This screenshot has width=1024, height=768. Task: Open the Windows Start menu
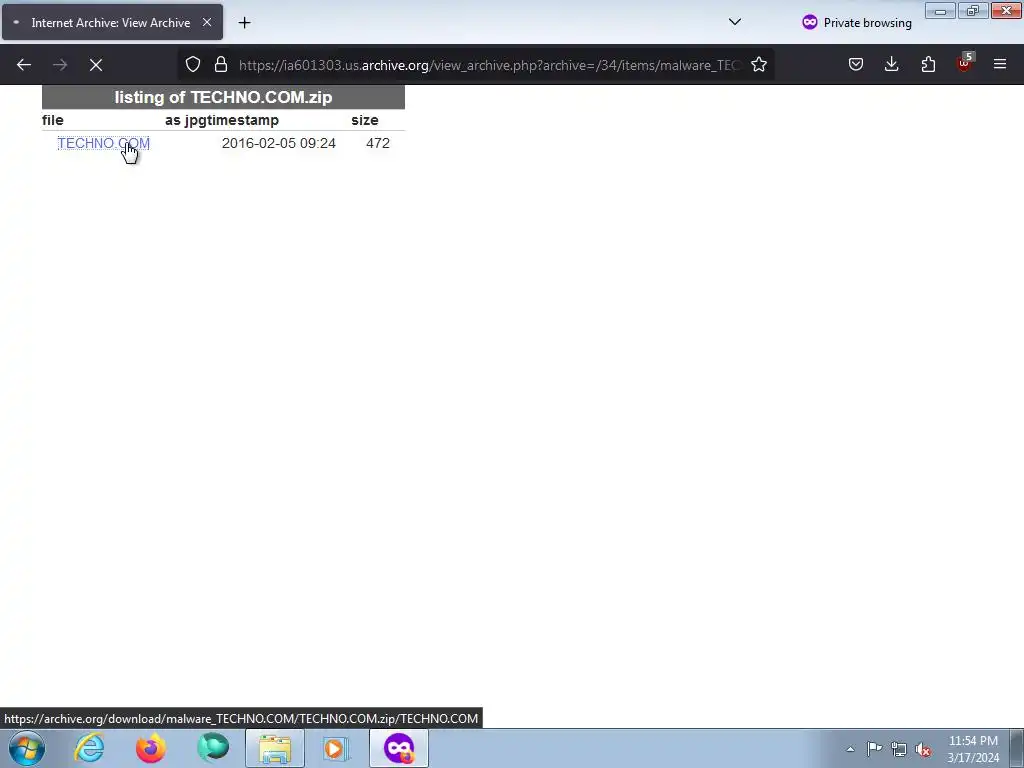pyautogui.click(x=27, y=748)
